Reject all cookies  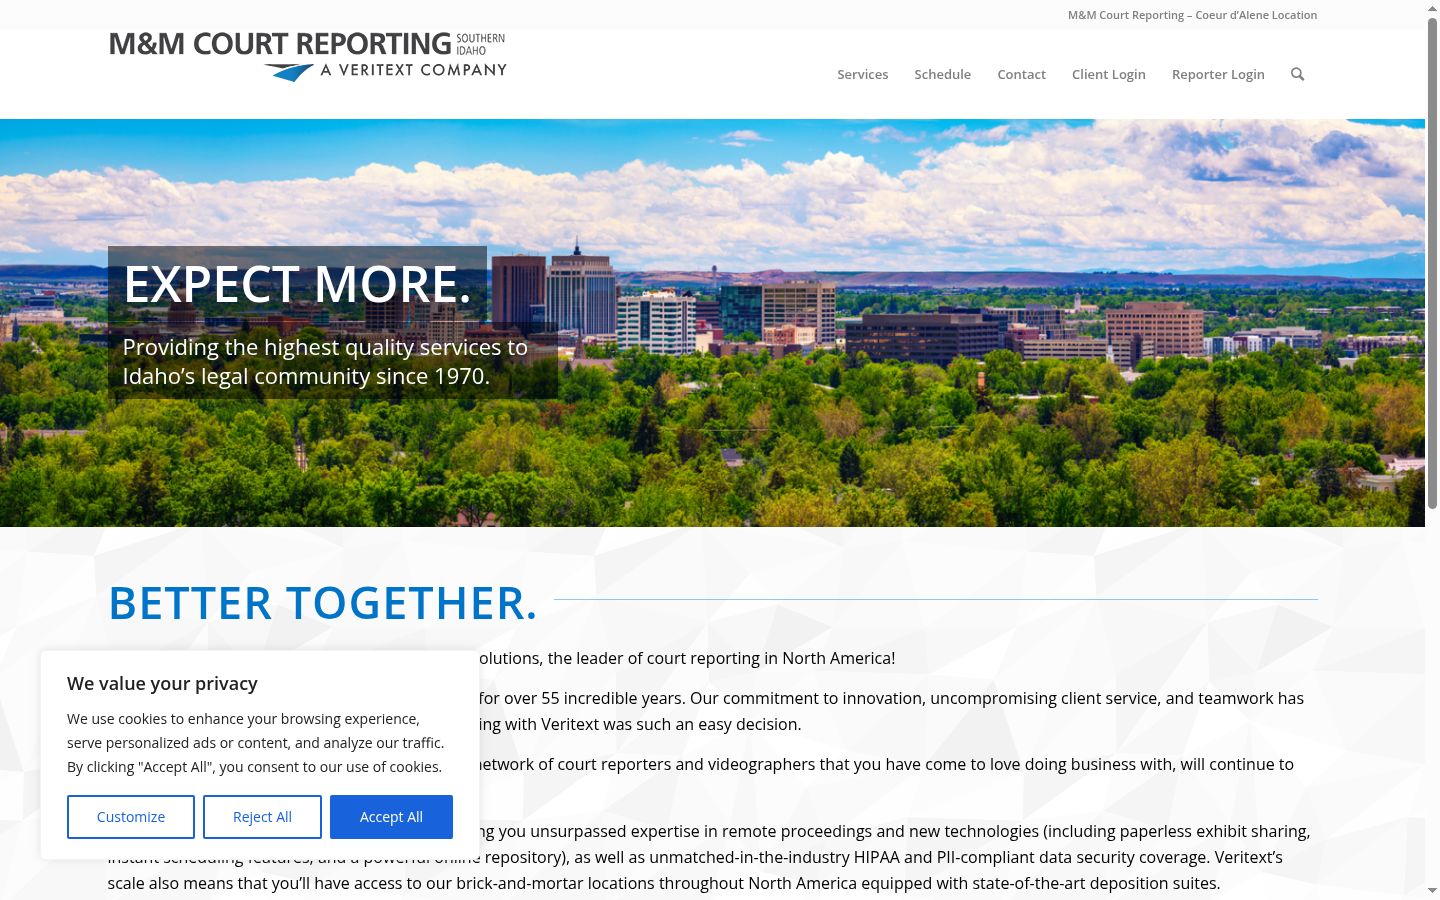point(262,817)
